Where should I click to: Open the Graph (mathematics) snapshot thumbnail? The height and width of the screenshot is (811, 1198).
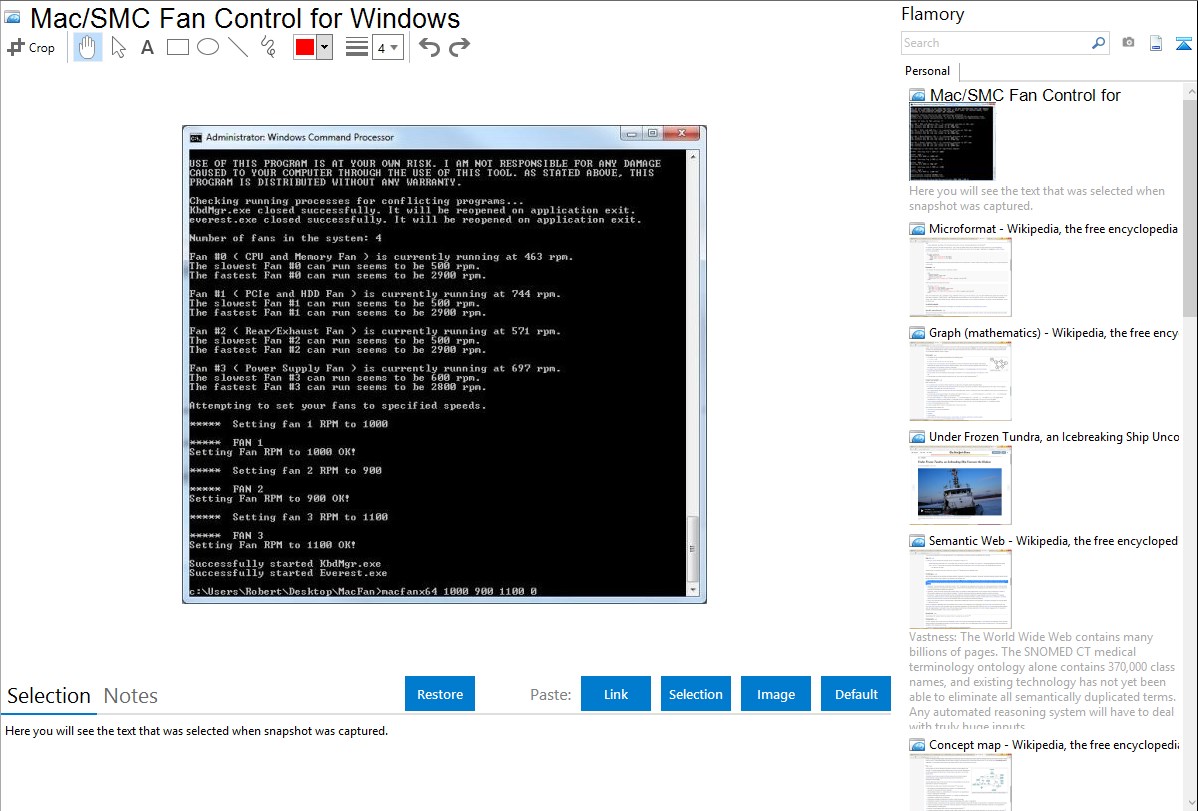pos(960,381)
